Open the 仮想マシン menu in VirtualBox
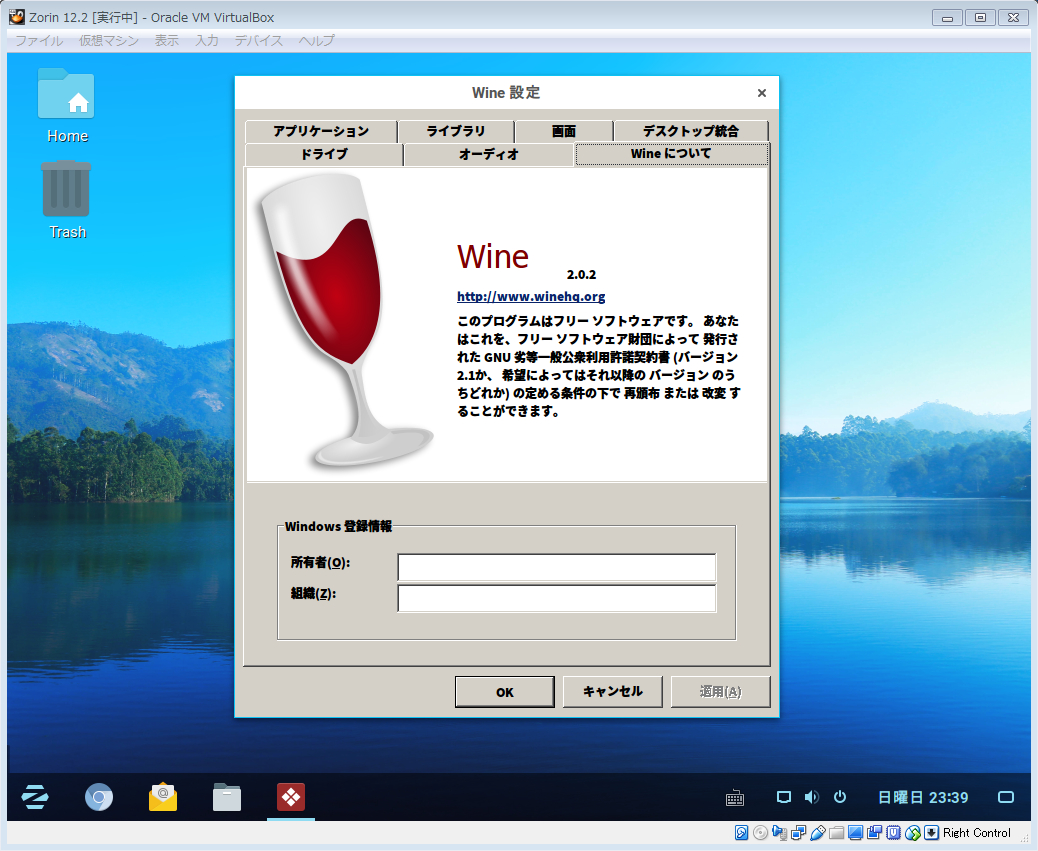The width and height of the screenshot is (1038, 851). [108, 41]
